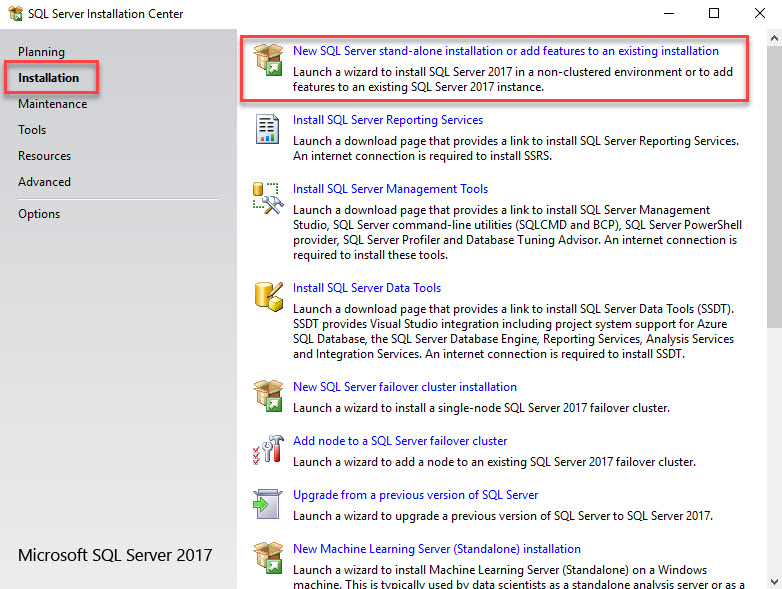Click the text "Launch a wizard to upgrade a previous version"
This screenshot has width=782, height=589.
pyautogui.click(x=420, y=516)
